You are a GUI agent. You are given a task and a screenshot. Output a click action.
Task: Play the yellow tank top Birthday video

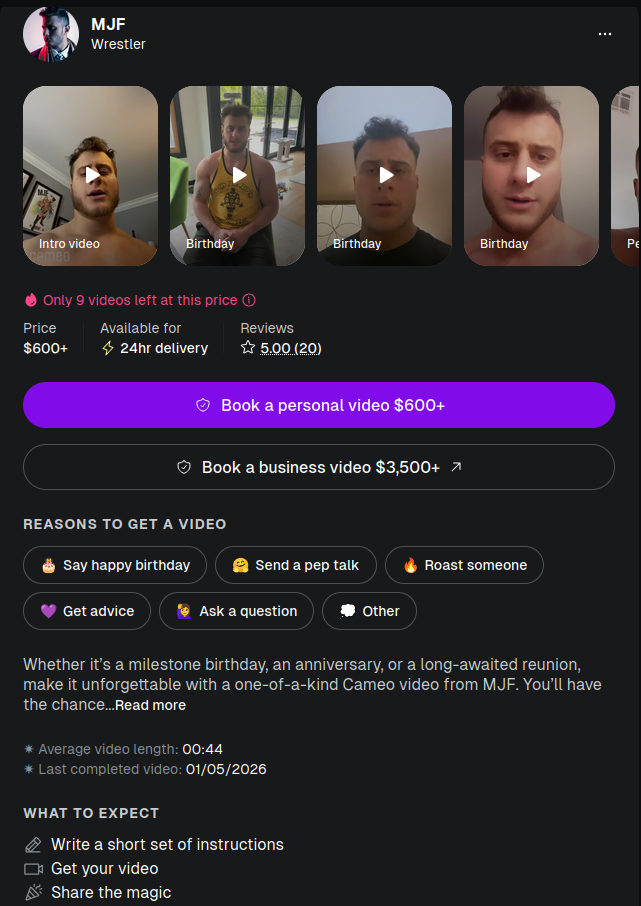pyautogui.click(x=237, y=176)
